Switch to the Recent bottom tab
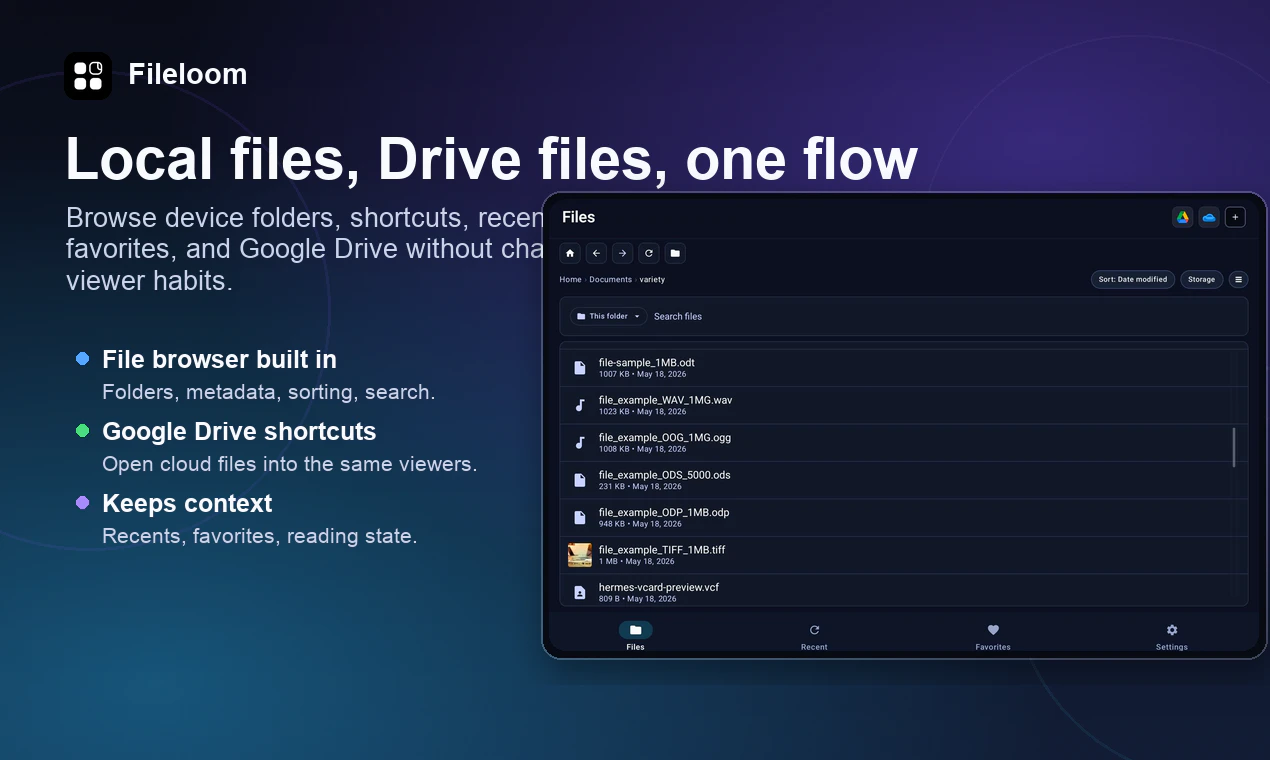1270x760 pixels. pos(814,636)
